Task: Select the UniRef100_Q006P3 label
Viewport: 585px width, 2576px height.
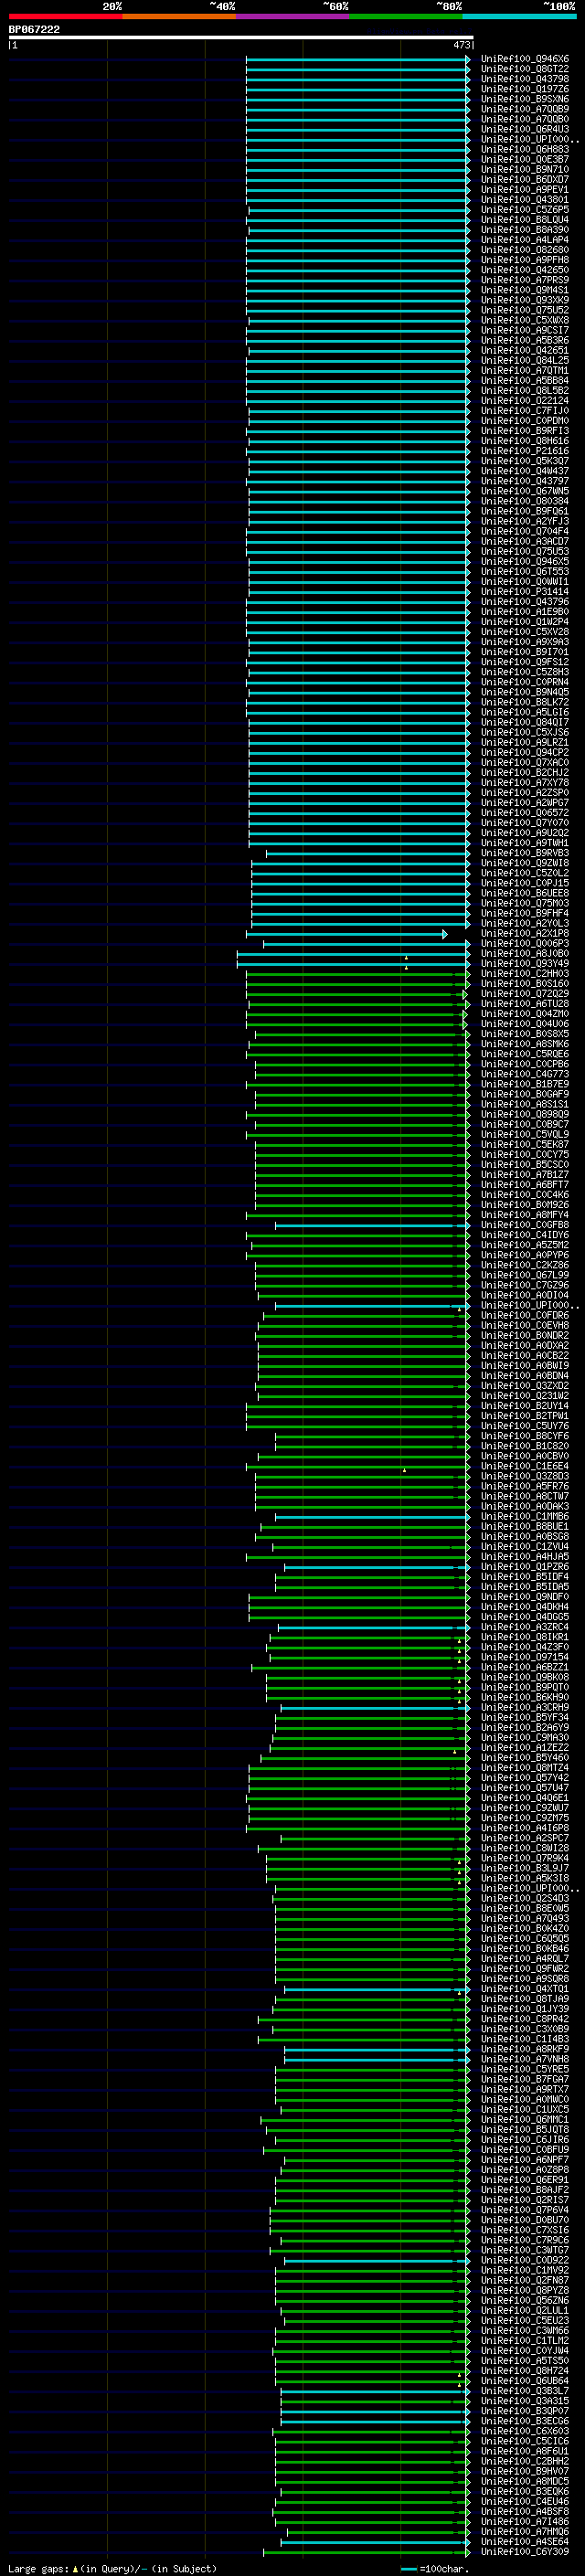Action: [525, 944]
